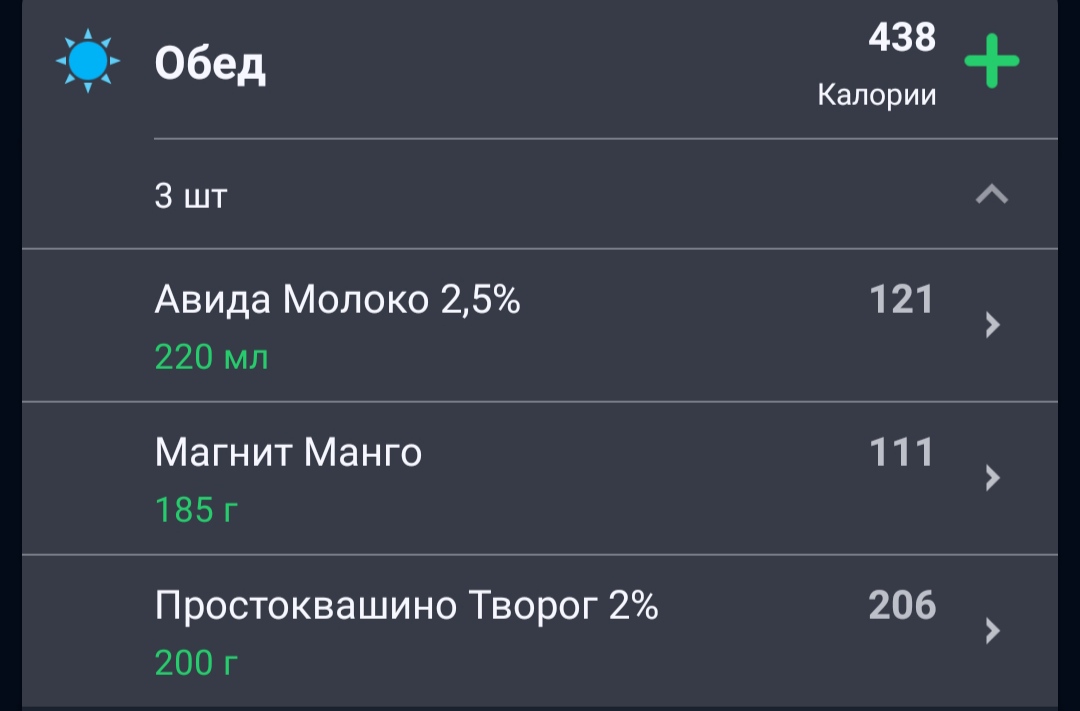
Task: Tap the 121 calorie value for milk
Action: click(x=902, y=300)
